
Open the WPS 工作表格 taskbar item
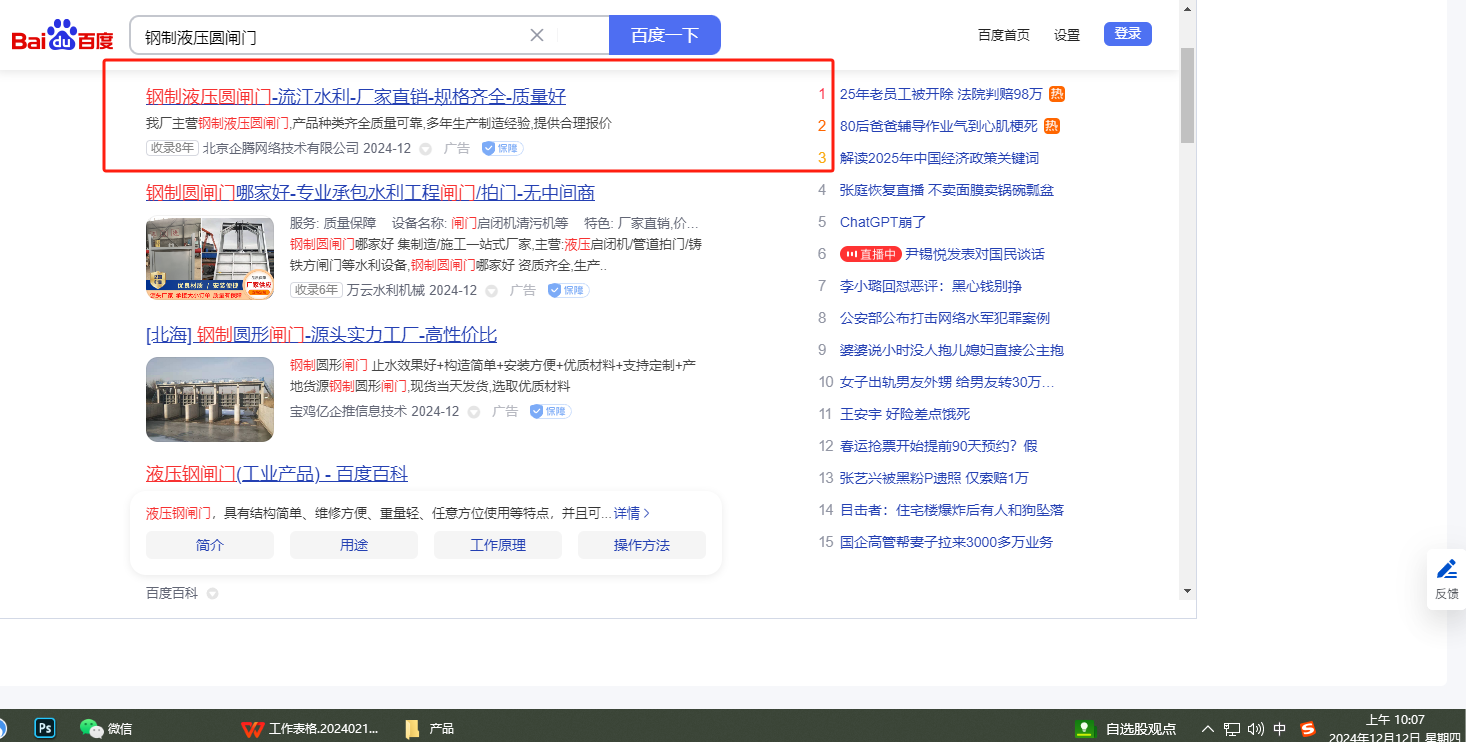pos(311,729)
